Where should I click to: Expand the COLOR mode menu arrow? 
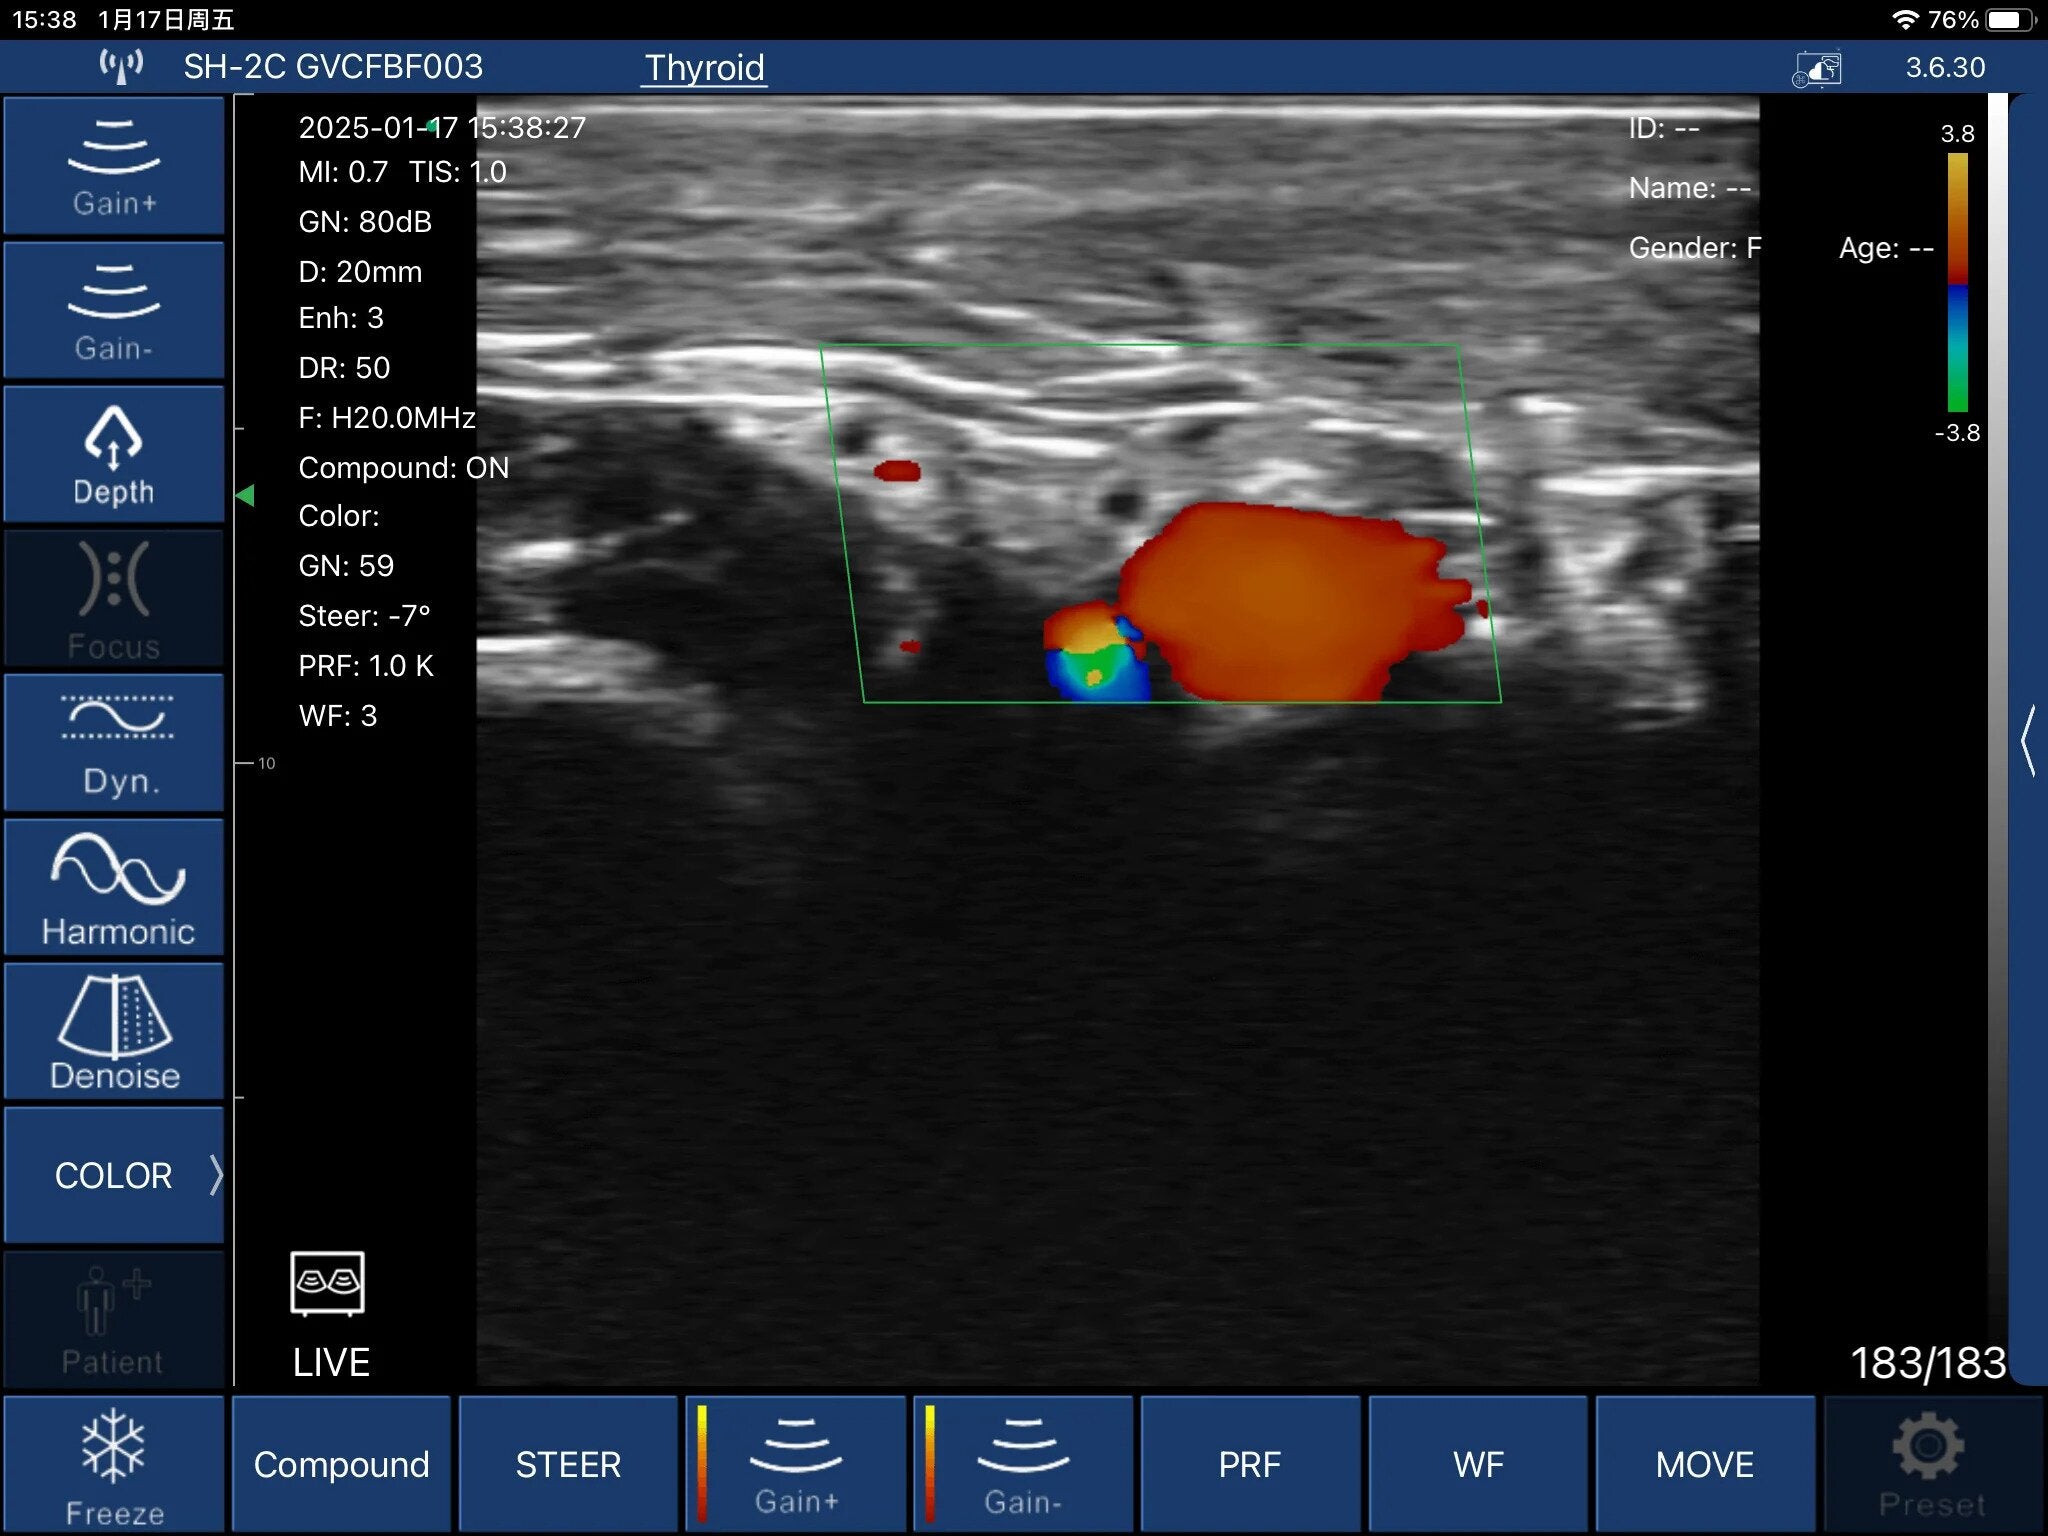point(215,1175)
